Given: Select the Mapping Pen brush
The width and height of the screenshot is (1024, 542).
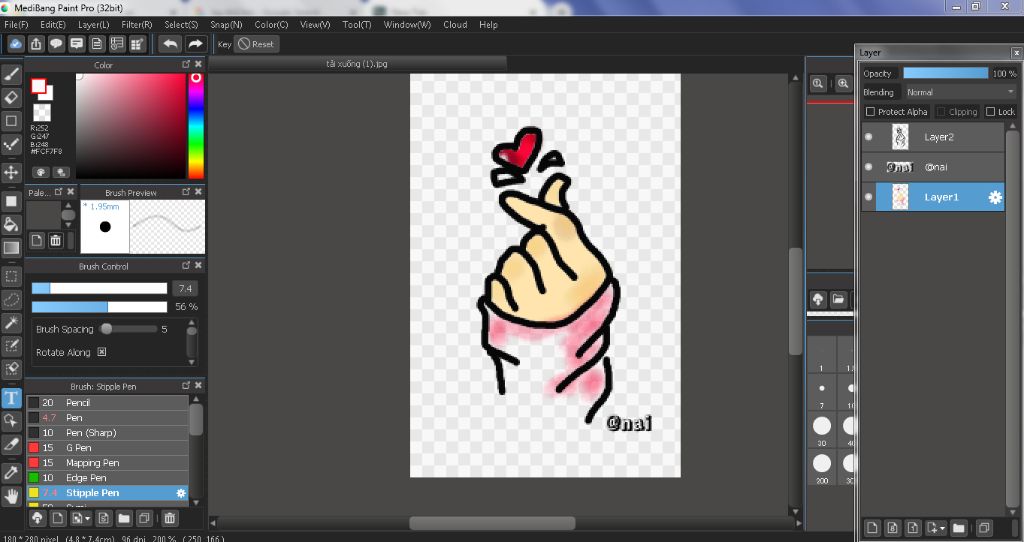Looking at the screenshot, I should [108, 463].
